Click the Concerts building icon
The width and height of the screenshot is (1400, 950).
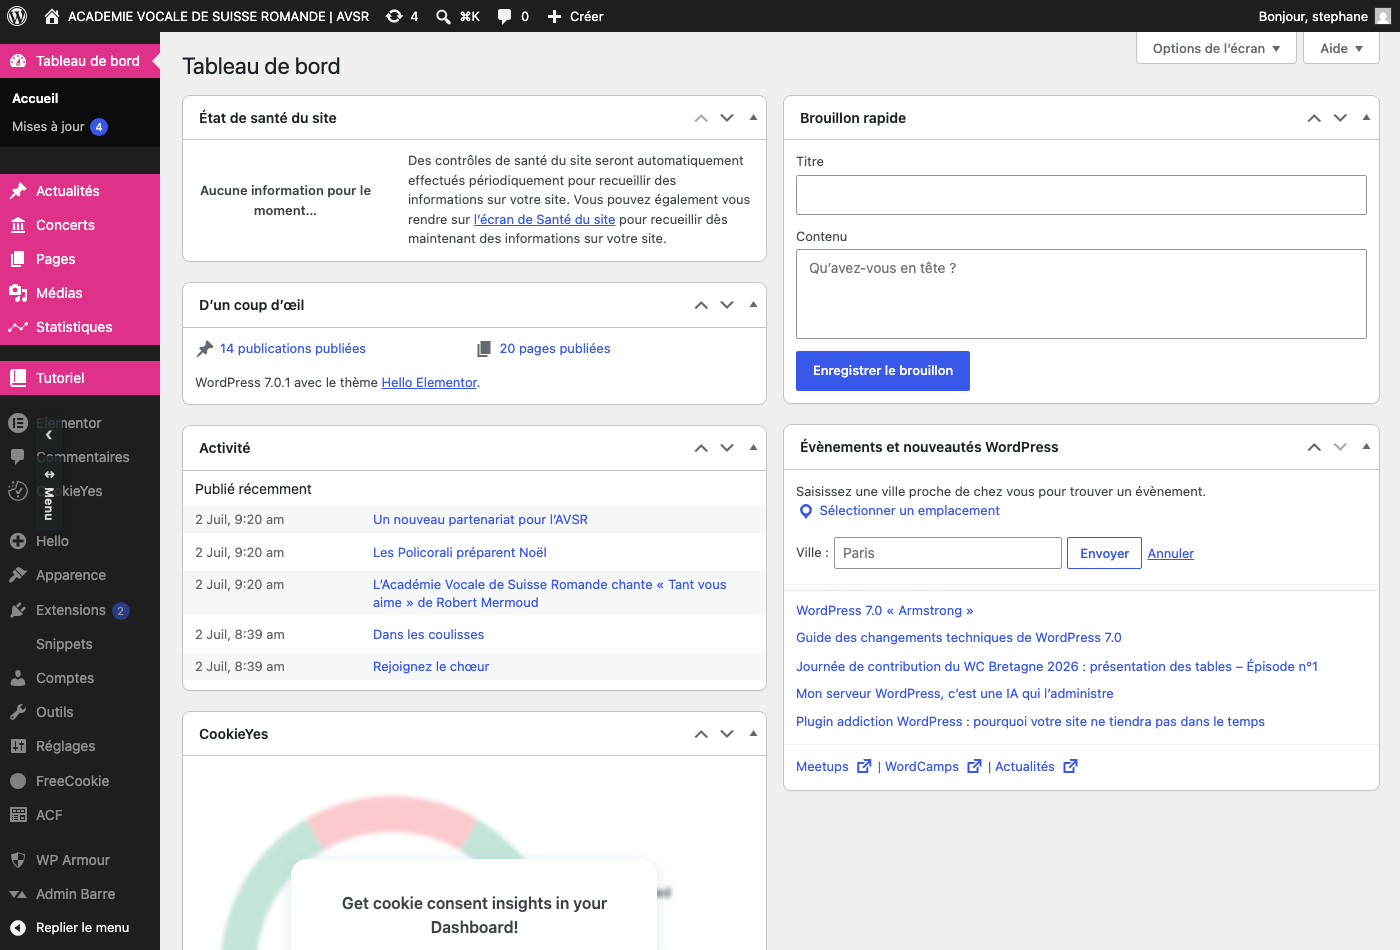(18, 225)
